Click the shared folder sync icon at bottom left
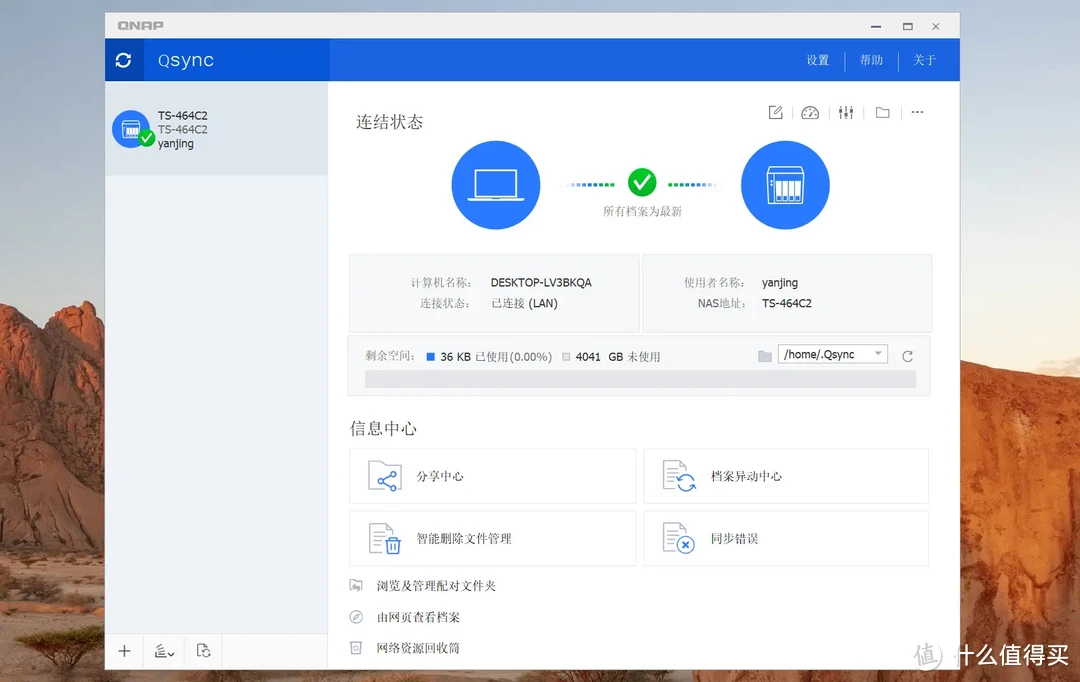This screenshot has height=682, width=1080. [x=203, y=651]
